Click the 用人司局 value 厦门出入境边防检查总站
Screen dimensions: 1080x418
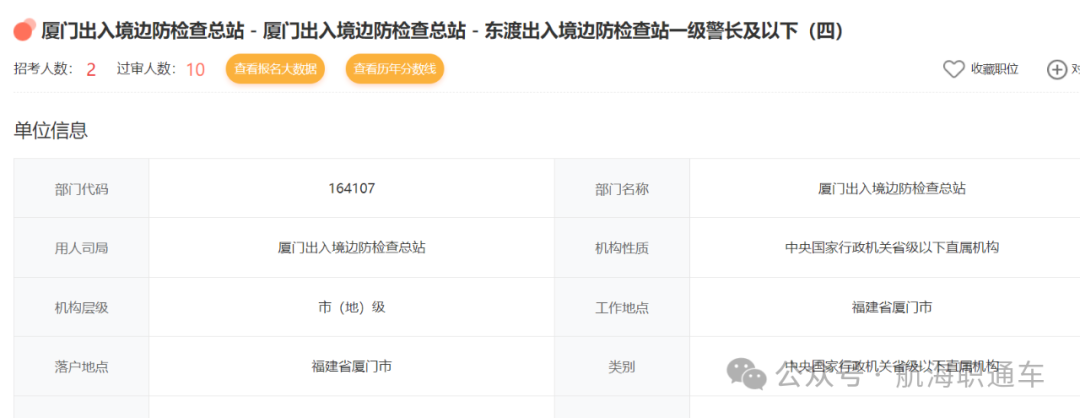(352, 248)
